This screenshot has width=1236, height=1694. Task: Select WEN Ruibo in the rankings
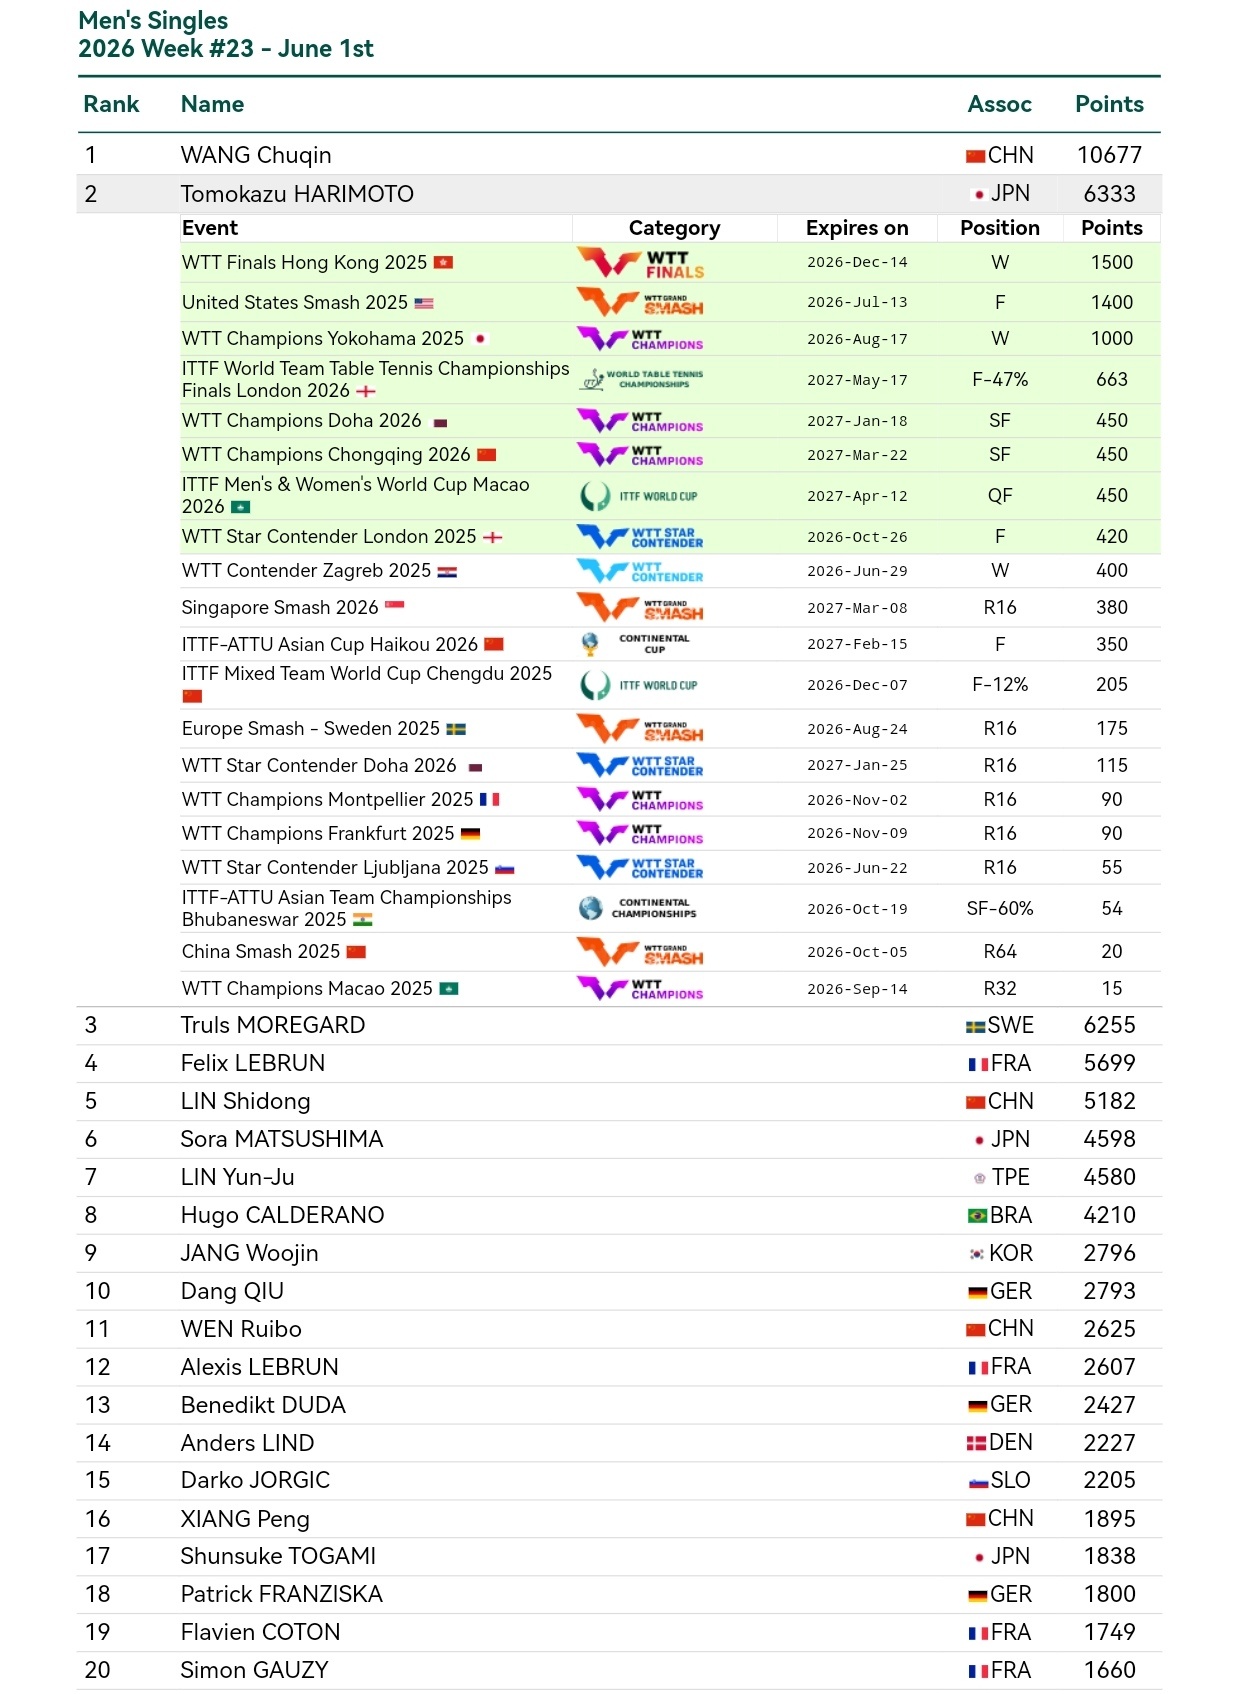pos(619,1330)
